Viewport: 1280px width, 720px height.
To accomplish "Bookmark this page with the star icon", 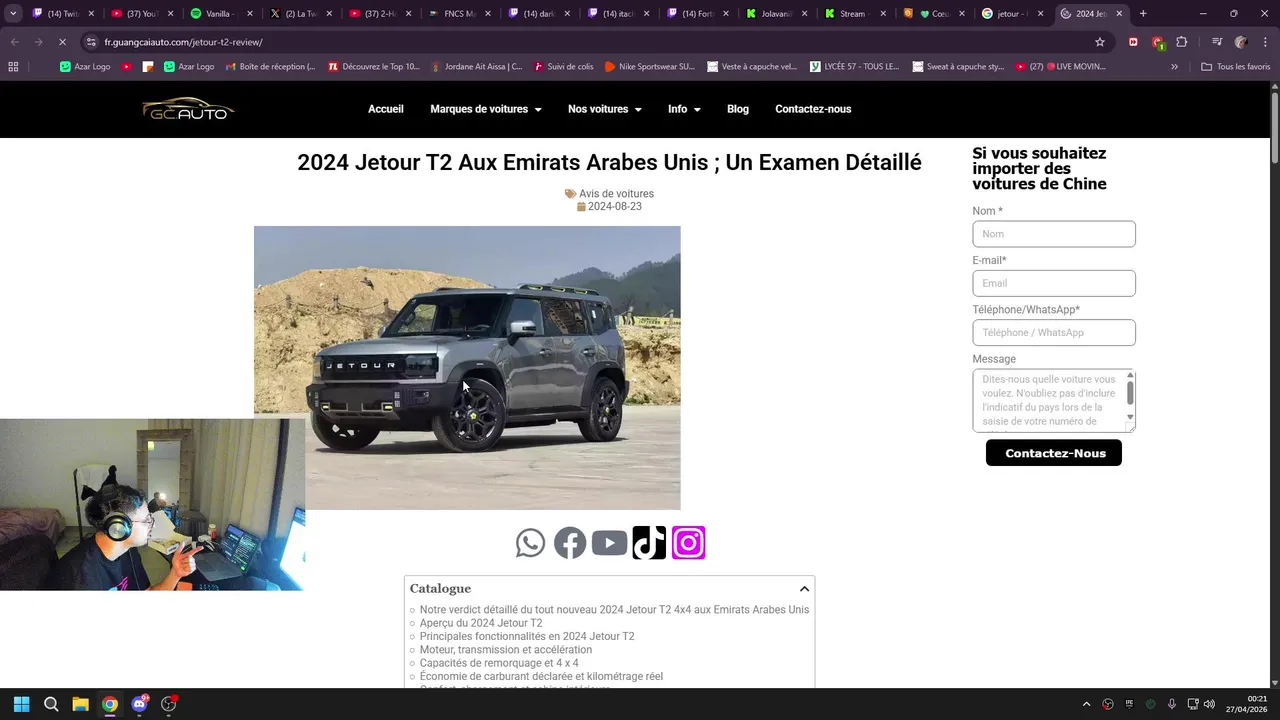I will coord(1100,42).
